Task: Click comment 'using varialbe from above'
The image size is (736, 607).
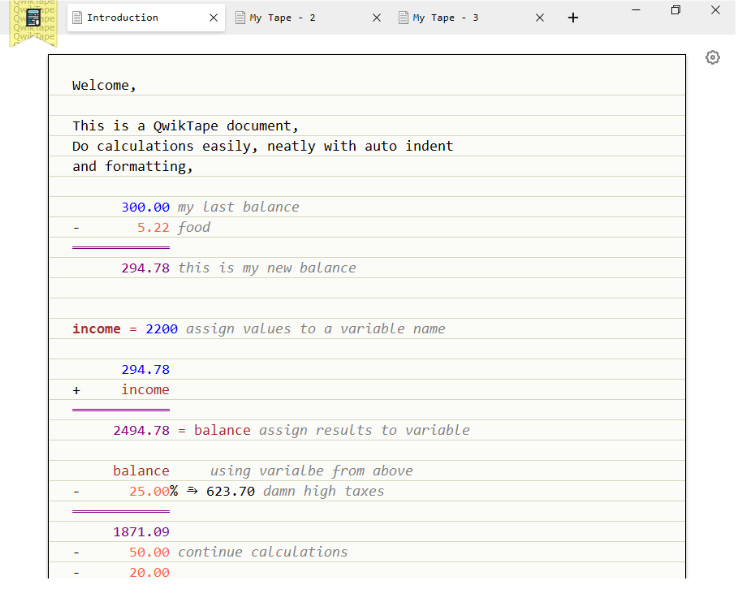Action: tap(311, 471)
